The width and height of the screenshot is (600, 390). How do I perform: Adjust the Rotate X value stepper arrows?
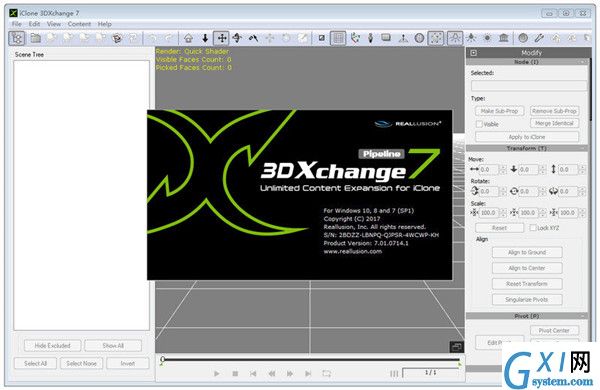tap(503, 191)
